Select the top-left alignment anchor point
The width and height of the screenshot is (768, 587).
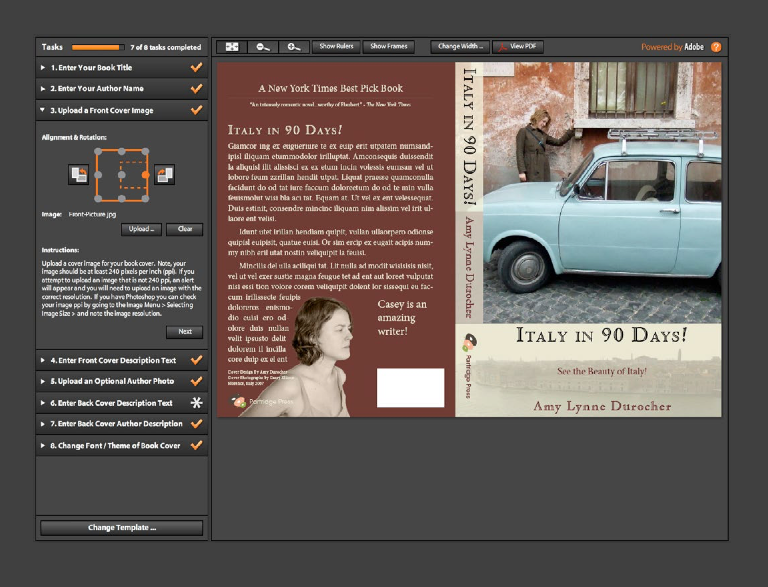click(x=97, y=151)
